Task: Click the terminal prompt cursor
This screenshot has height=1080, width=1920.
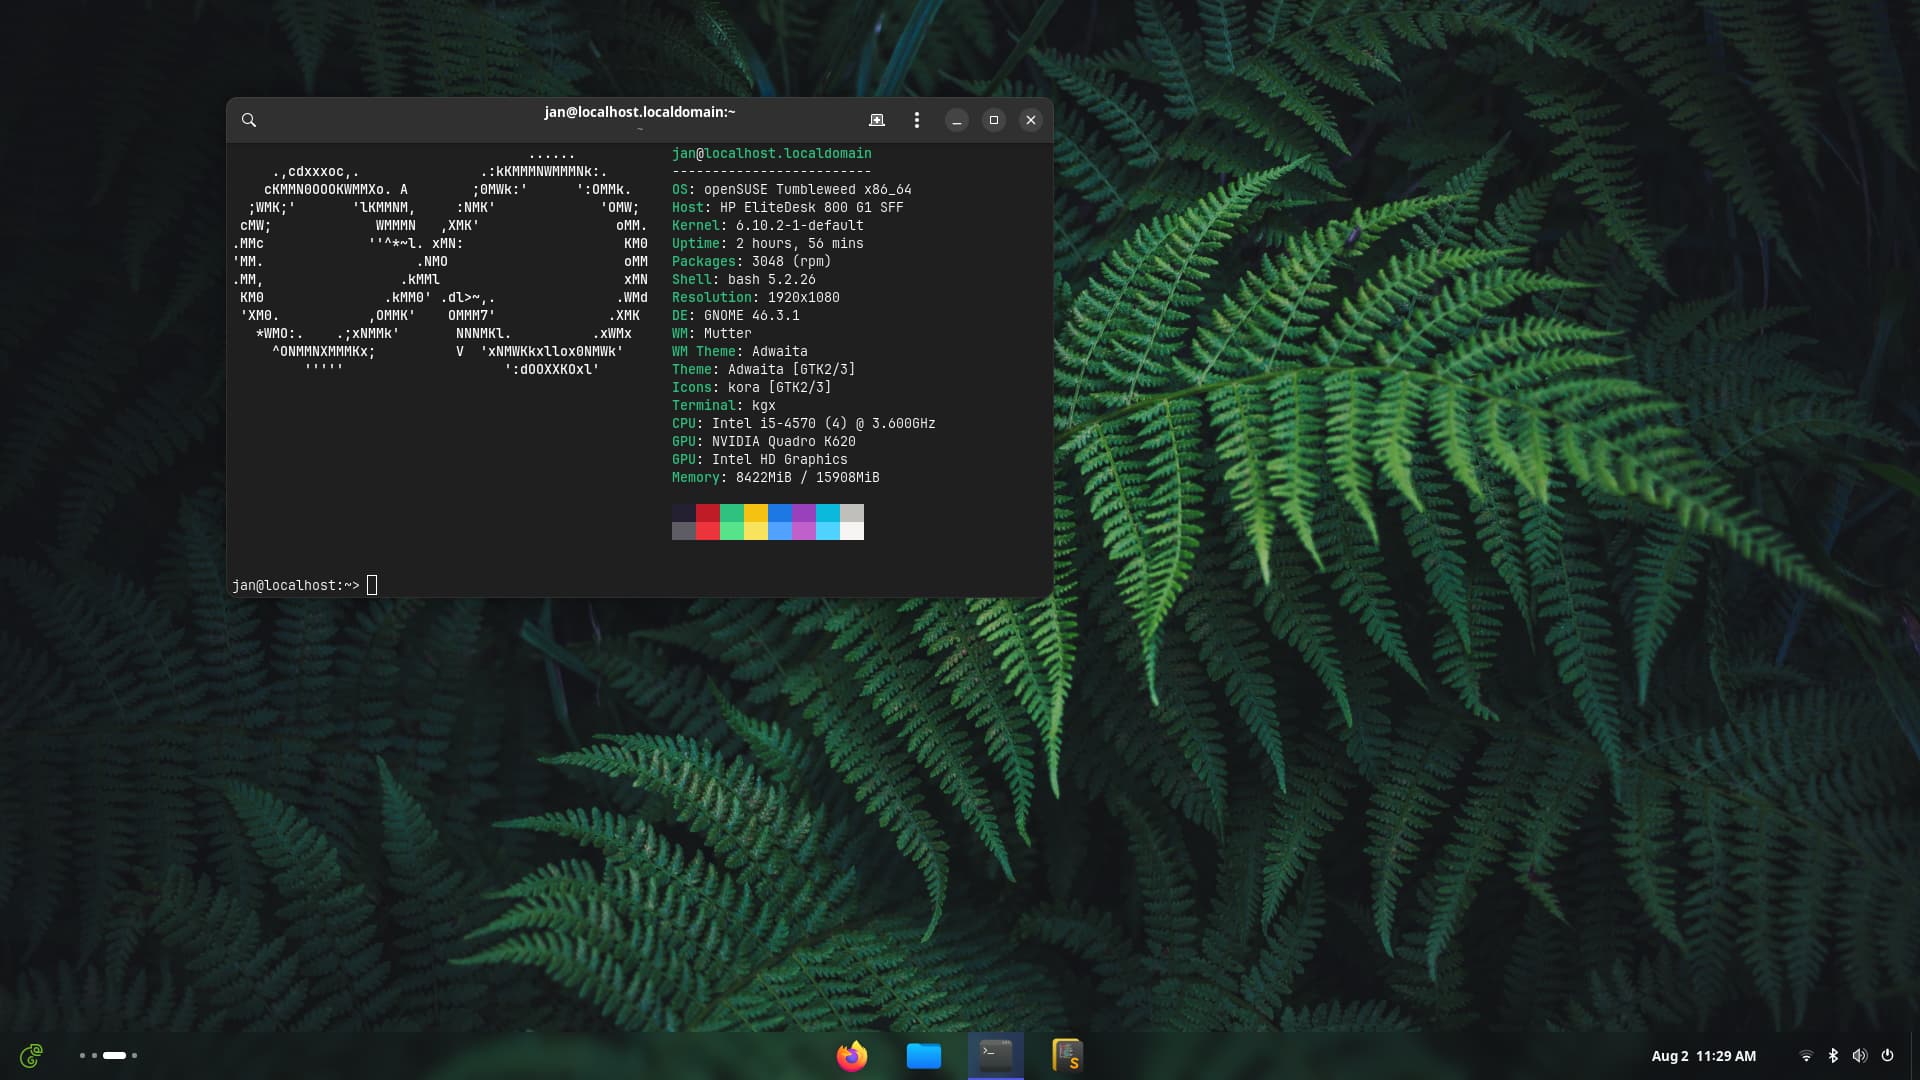Action: 372,585
